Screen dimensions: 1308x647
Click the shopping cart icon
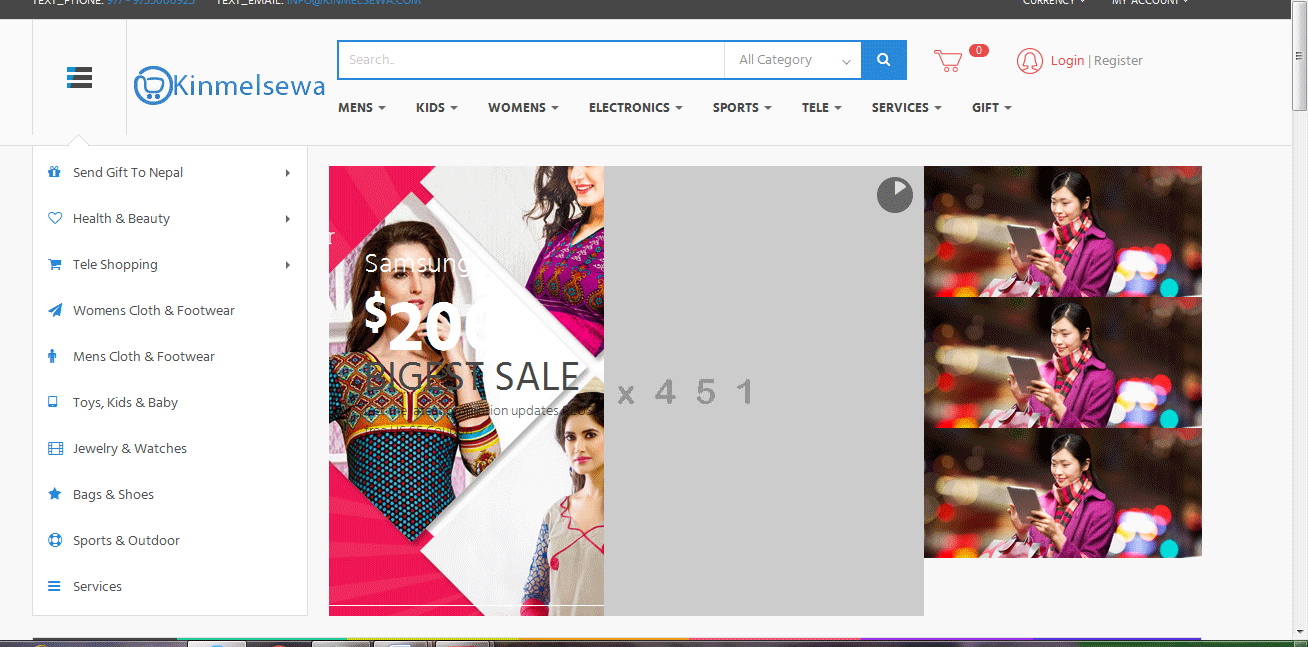[x=948, y=61]
